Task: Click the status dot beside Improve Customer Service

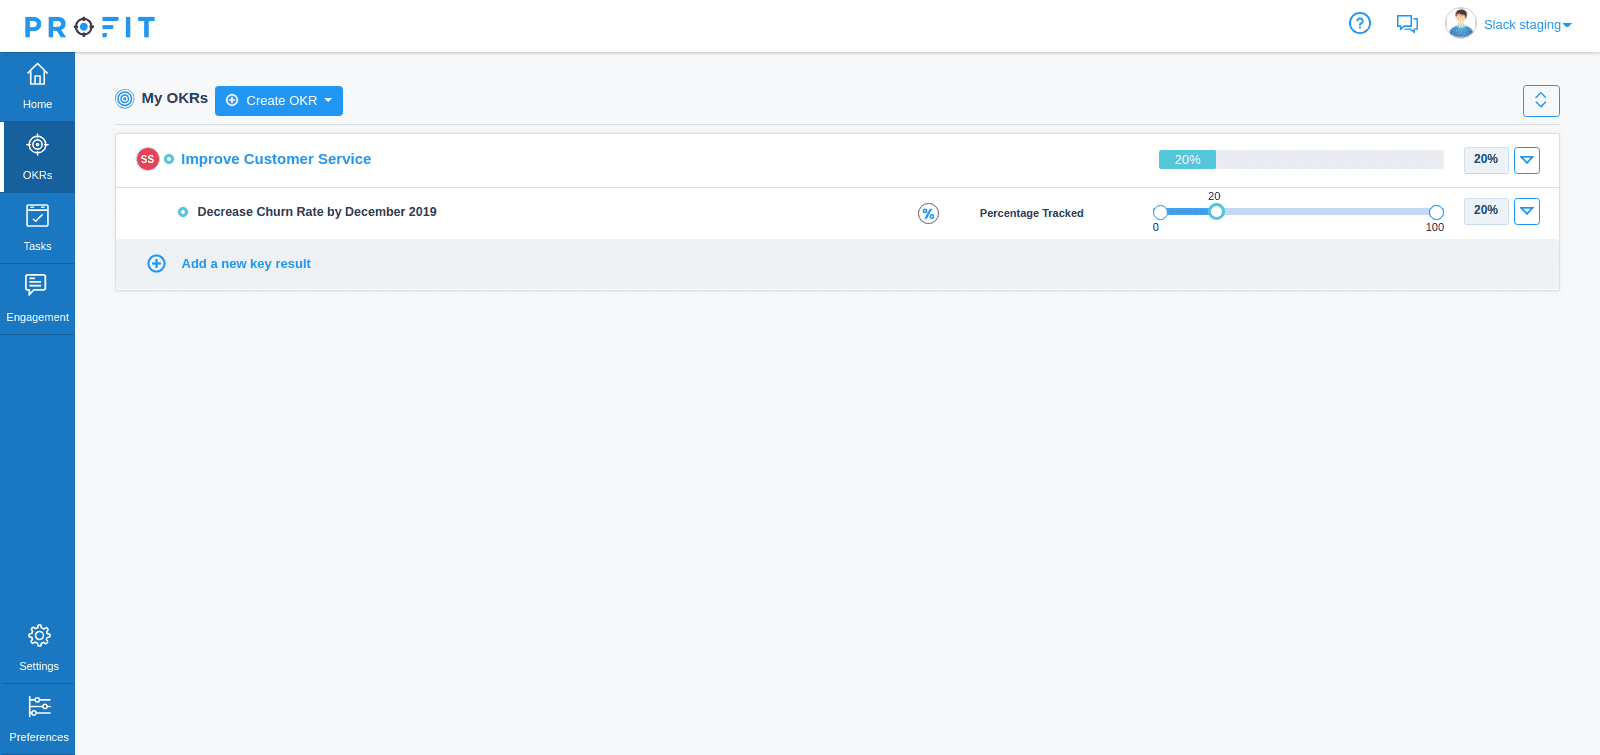Action: (169, 159)
